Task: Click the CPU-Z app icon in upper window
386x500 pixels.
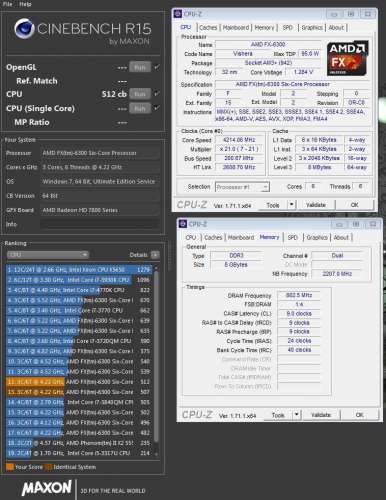Action: [178, 14]
